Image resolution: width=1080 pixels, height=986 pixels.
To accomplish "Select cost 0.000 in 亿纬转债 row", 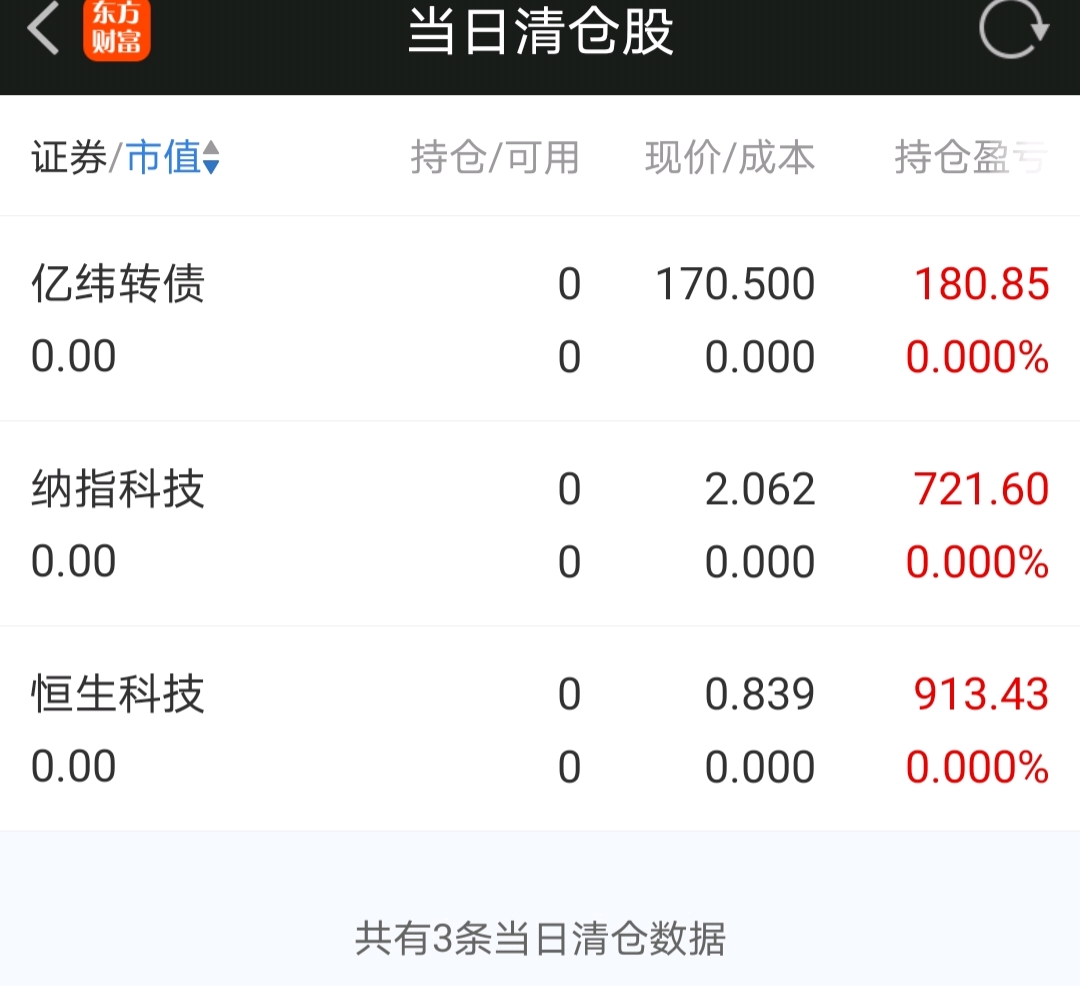I will 760,357.
